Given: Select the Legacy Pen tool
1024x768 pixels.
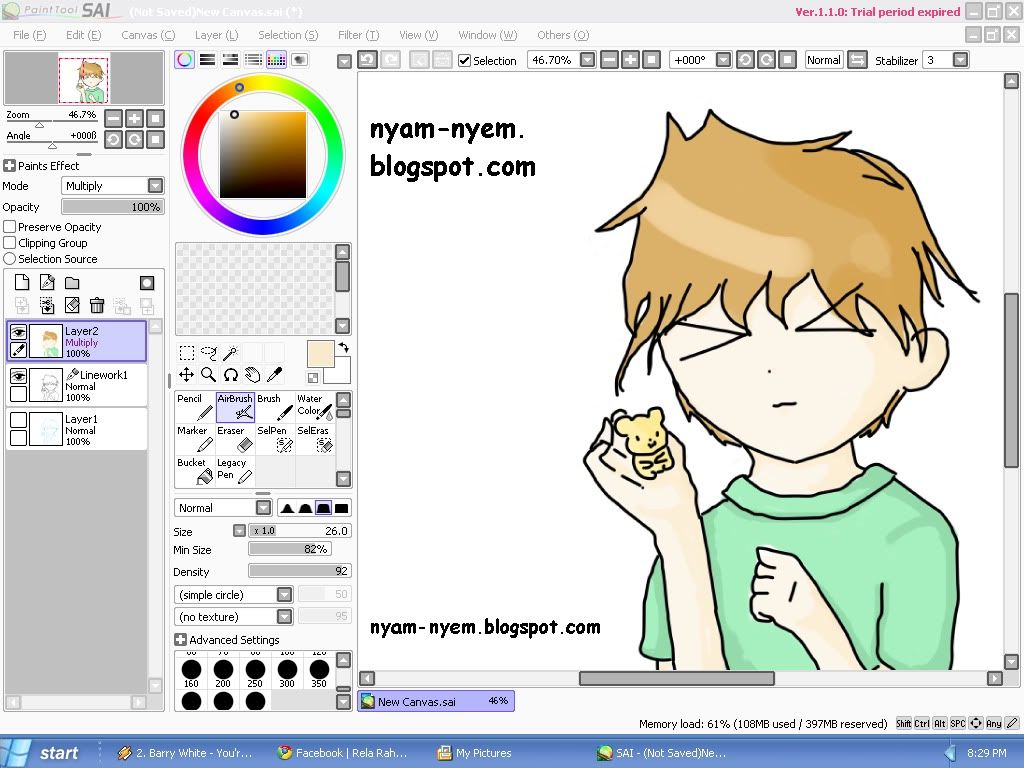Looking at the screenshot, I should (x=235, y=471).
